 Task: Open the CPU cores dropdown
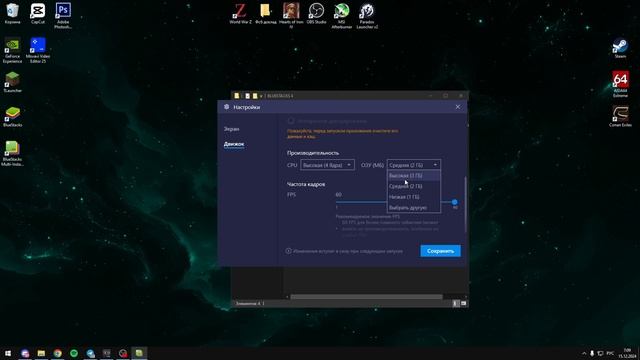[327, 165]
